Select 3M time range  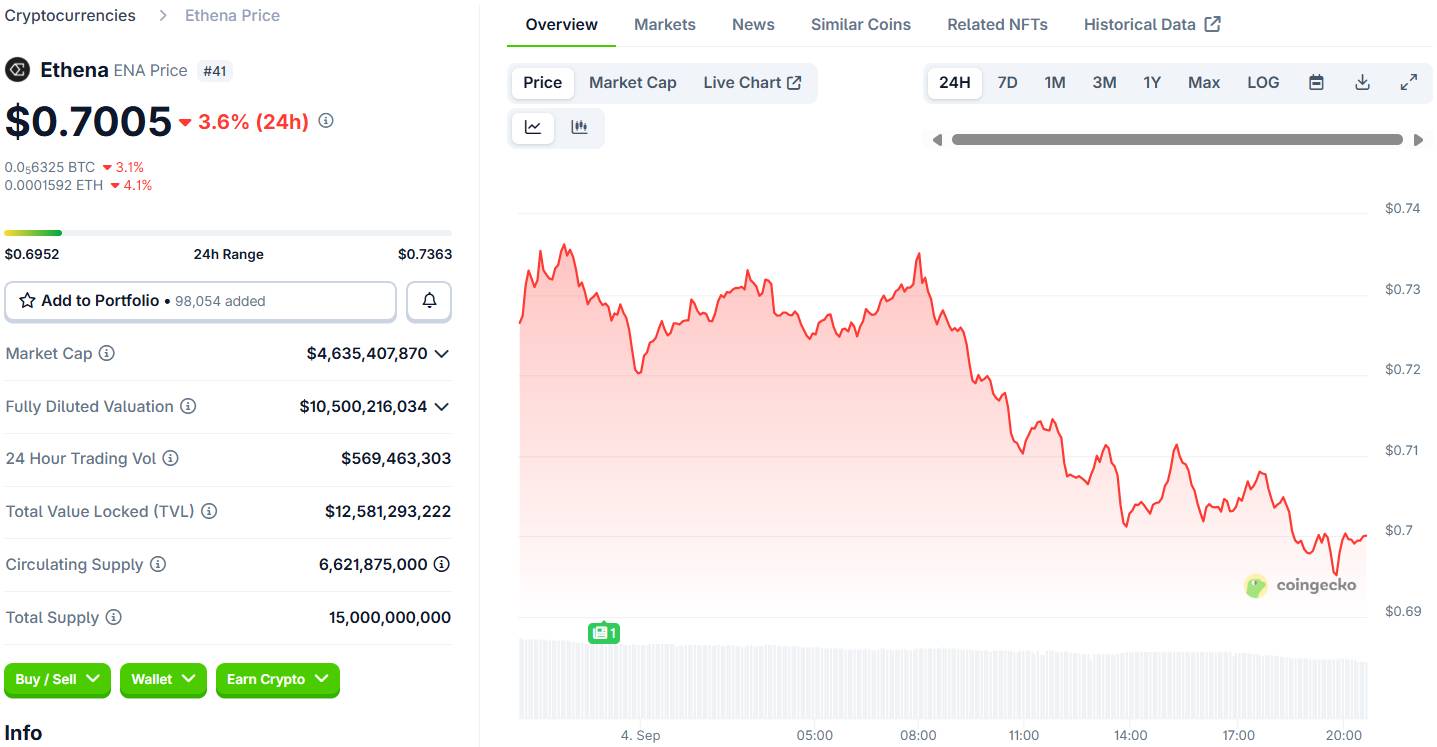[1104, 83]
